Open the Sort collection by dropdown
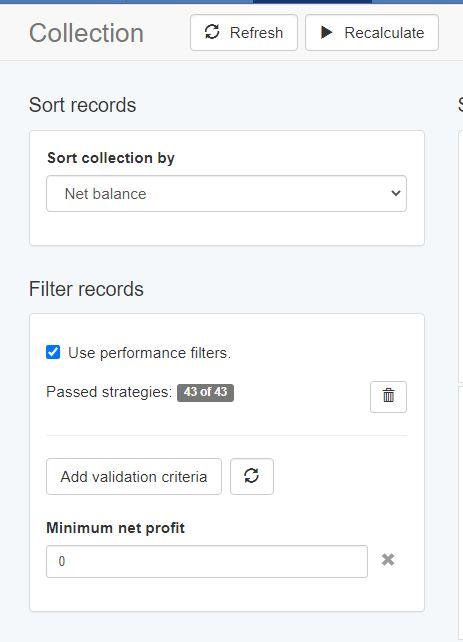 click(226, 194)
